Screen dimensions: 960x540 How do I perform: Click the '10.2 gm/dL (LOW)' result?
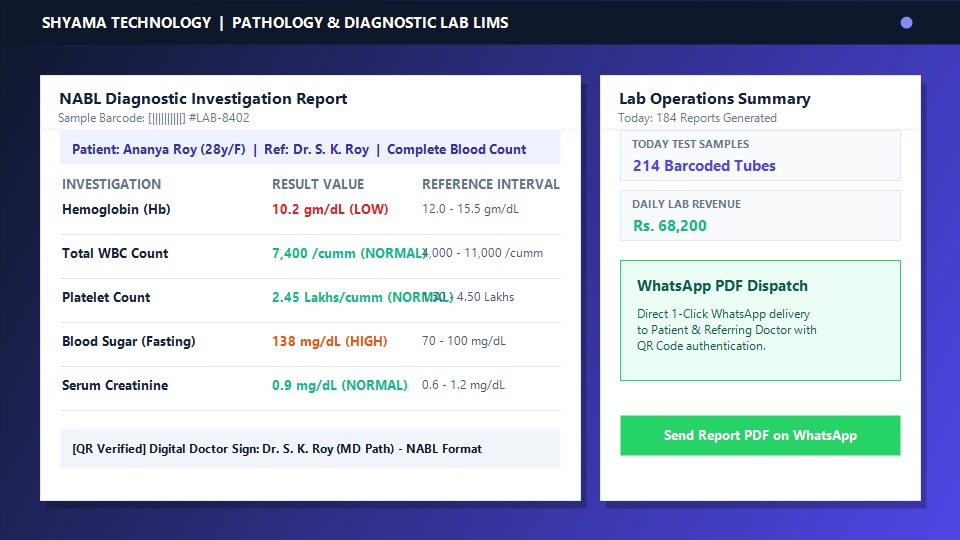pos(330,209)
